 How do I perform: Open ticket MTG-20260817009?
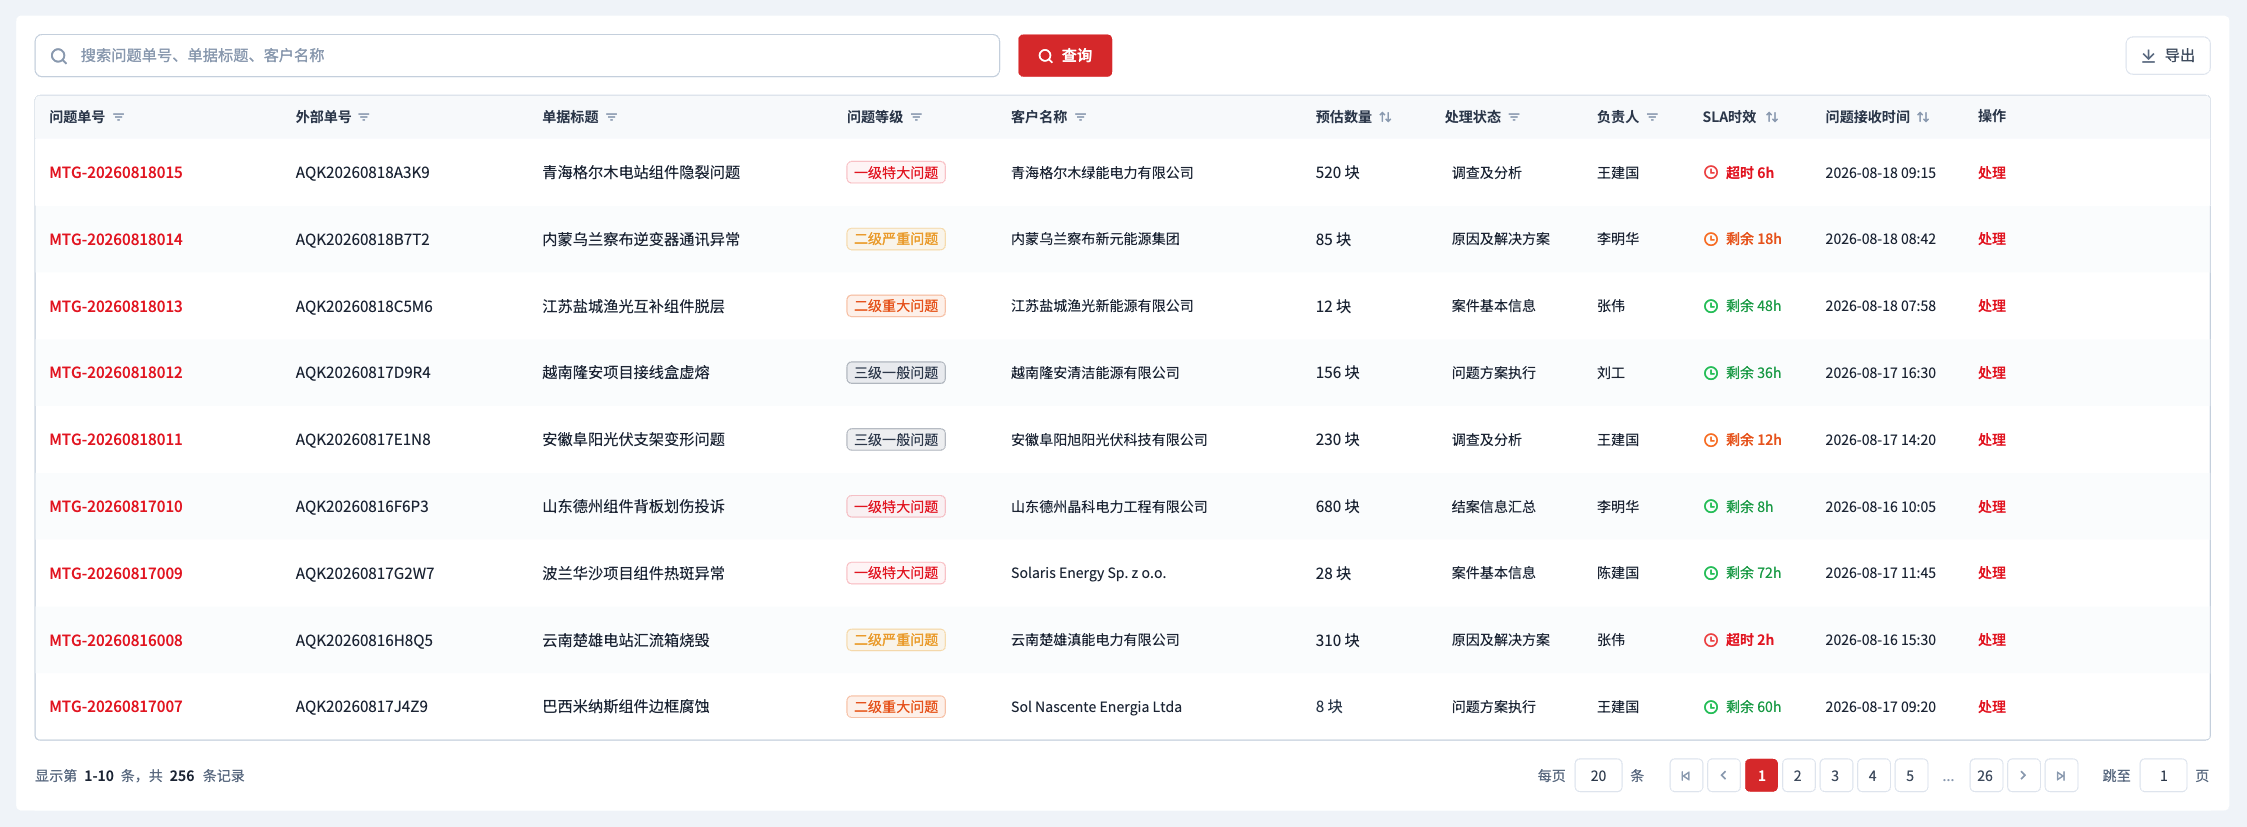click(x=116, y=573)
